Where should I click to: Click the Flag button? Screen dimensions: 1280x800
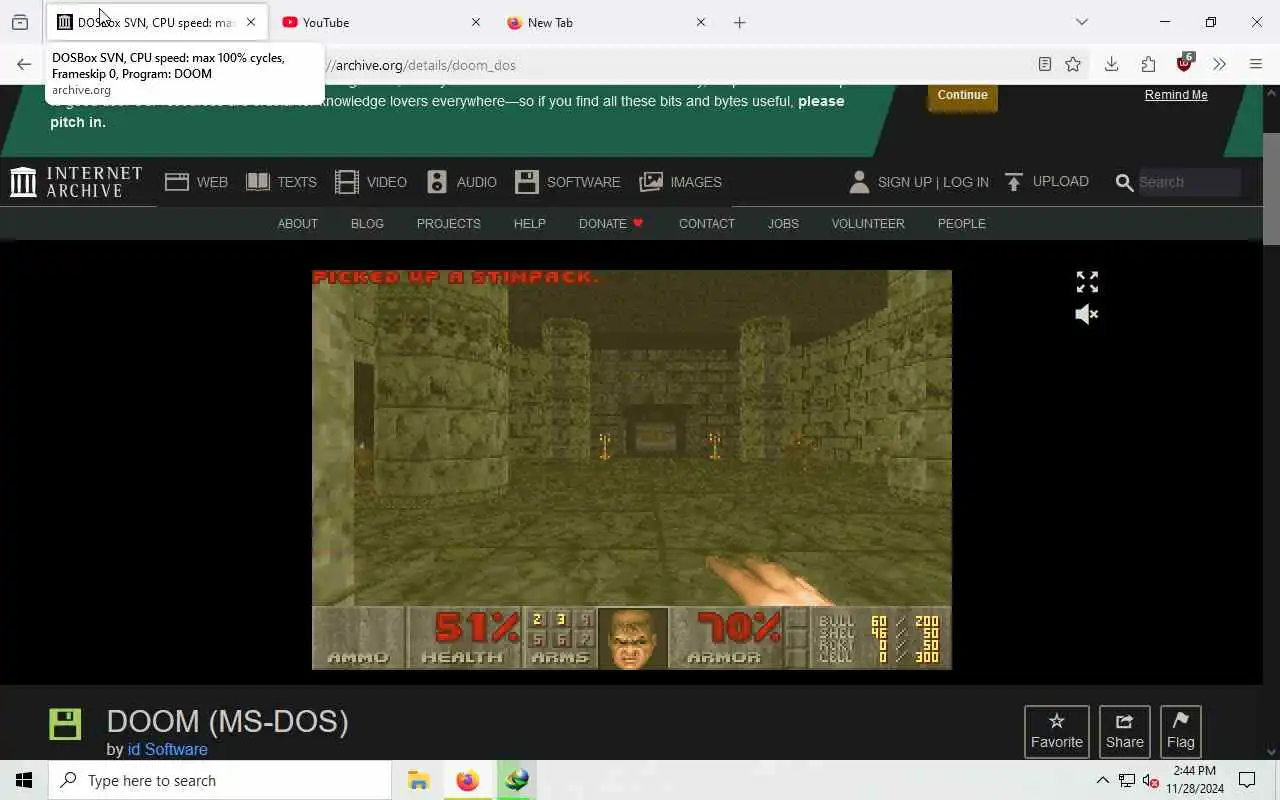pyautogui.click(x=1181, y=732)
